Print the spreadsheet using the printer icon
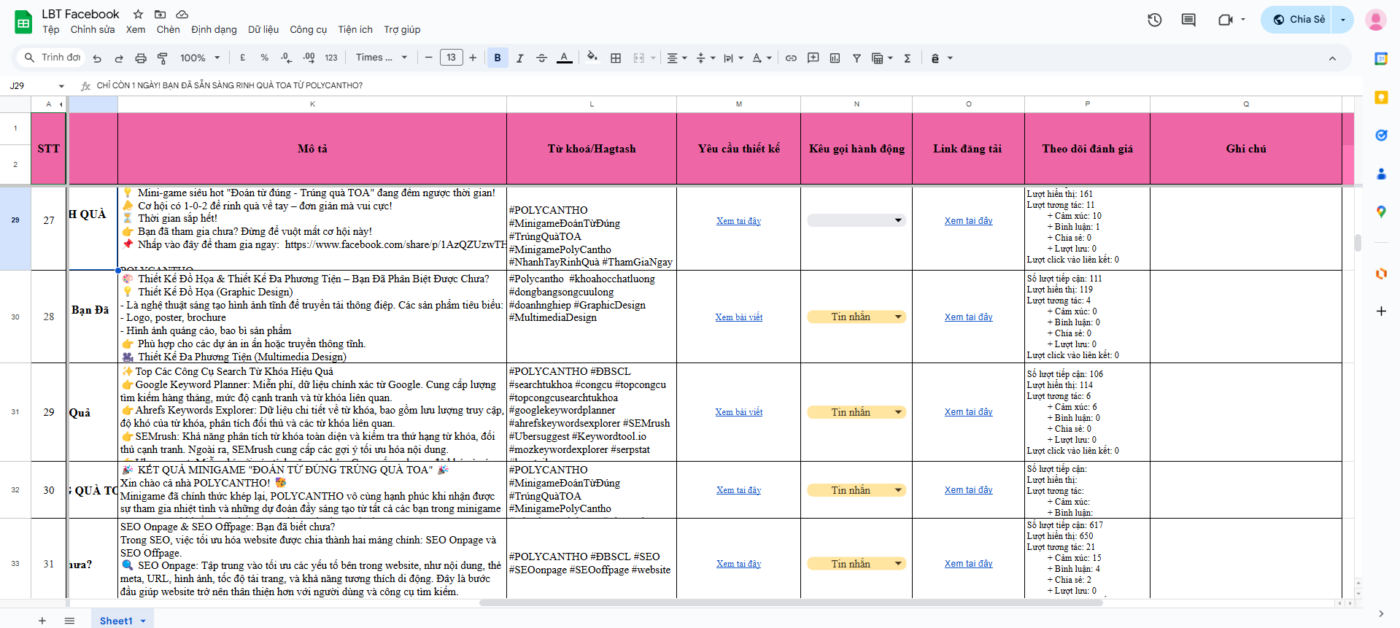 coord(140,58)
